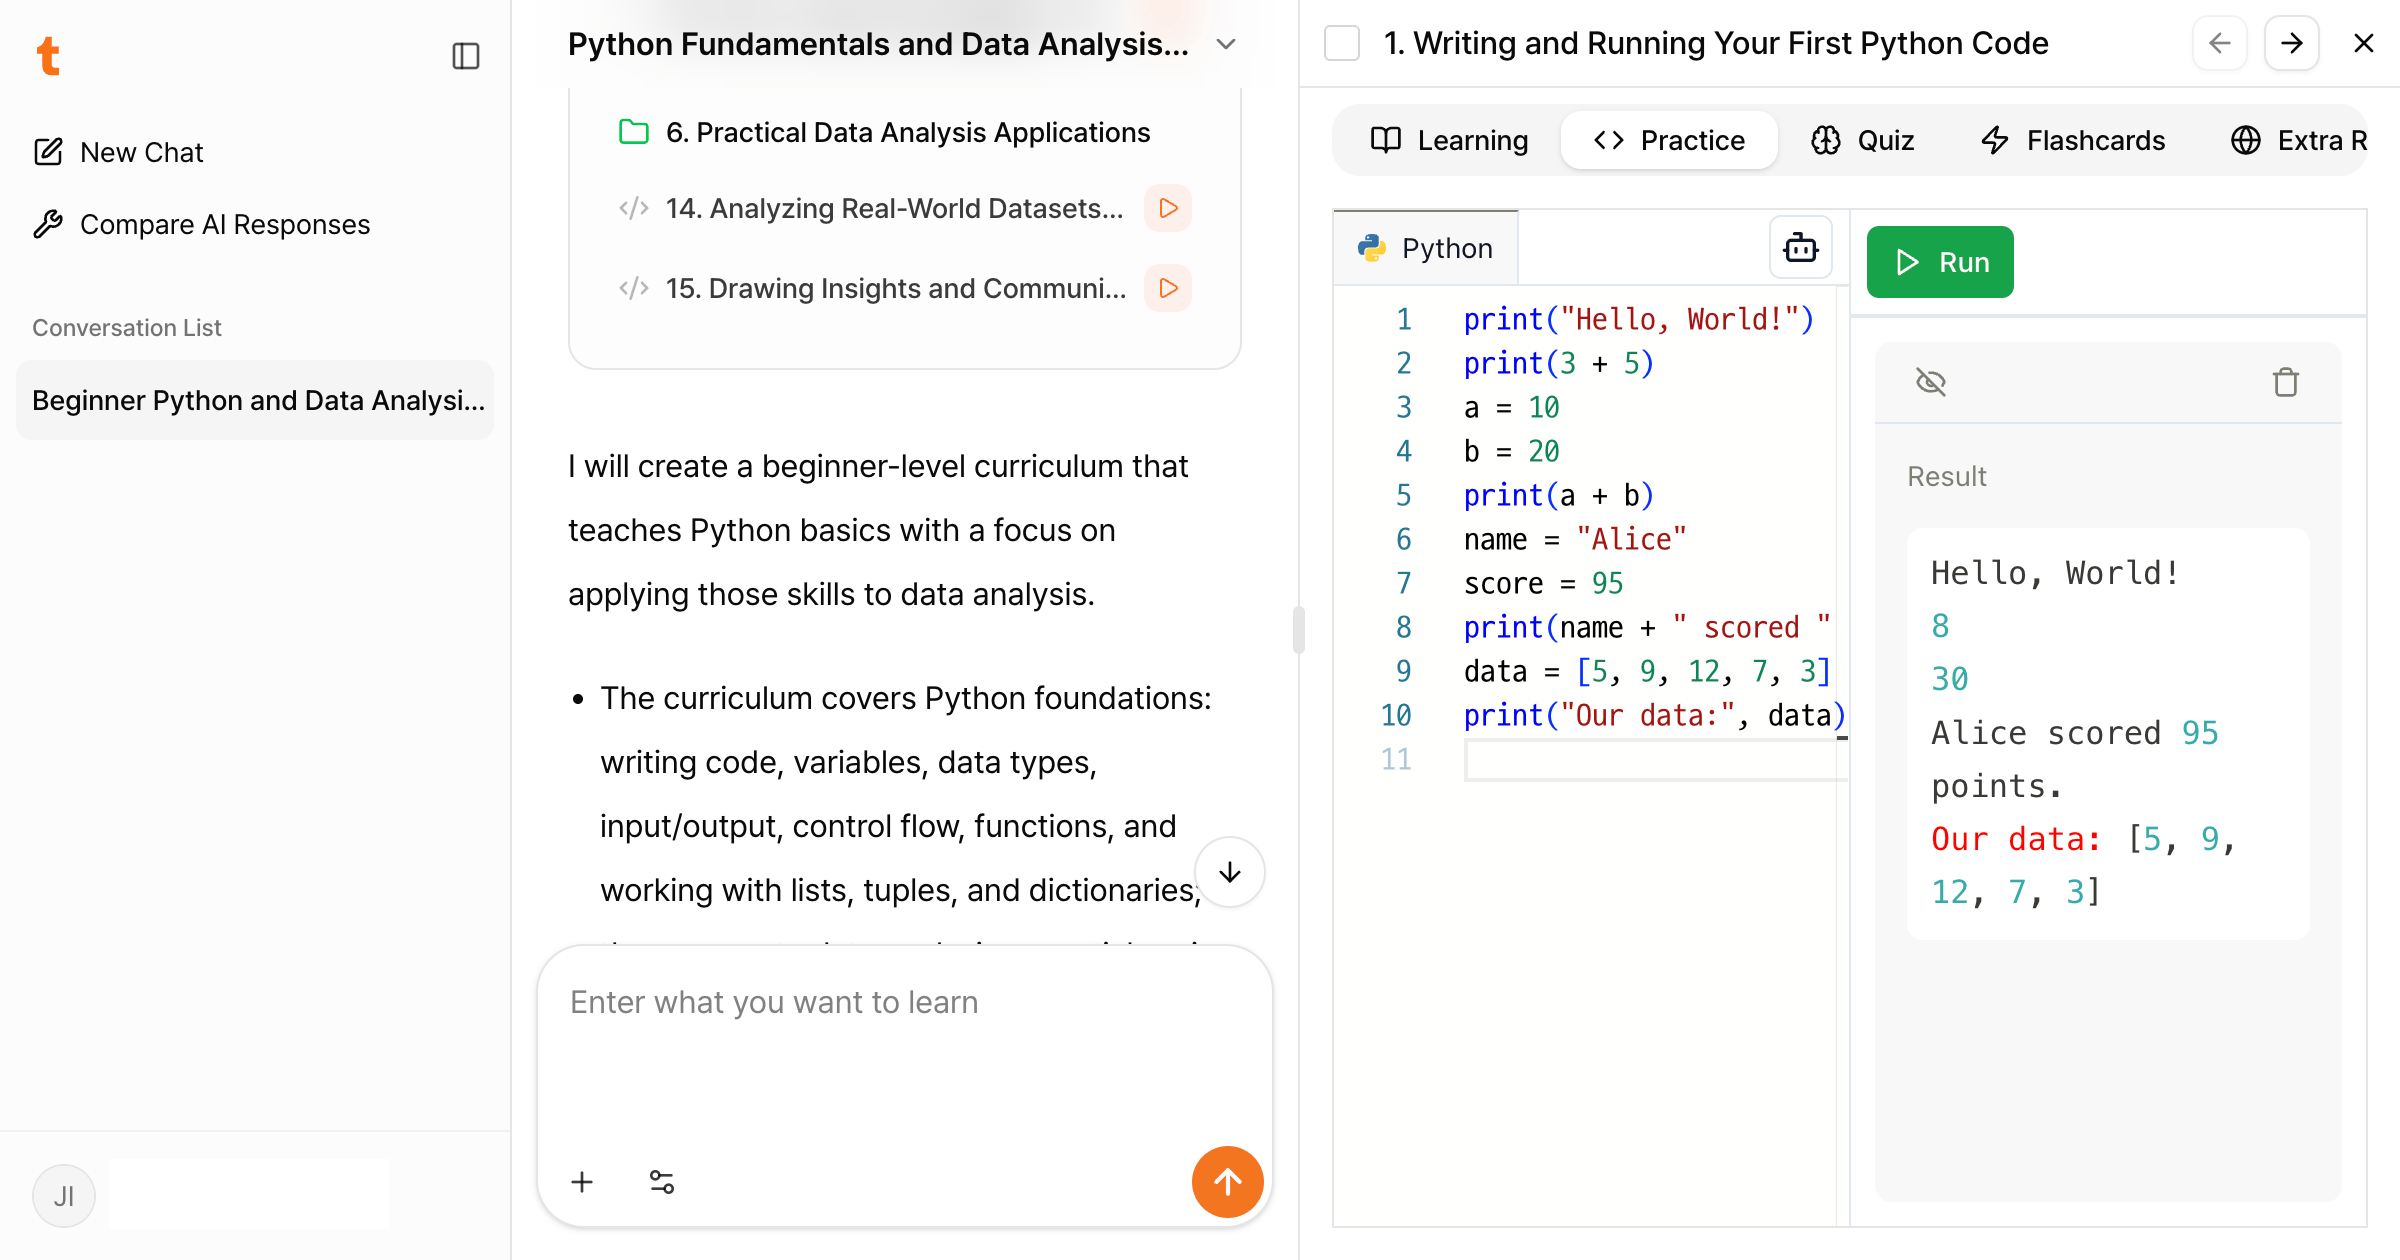2400x1260 pixels.
Task: Play lesson 14 Analyzing Real-World Datasets
Action: (x=1168, y=208)
